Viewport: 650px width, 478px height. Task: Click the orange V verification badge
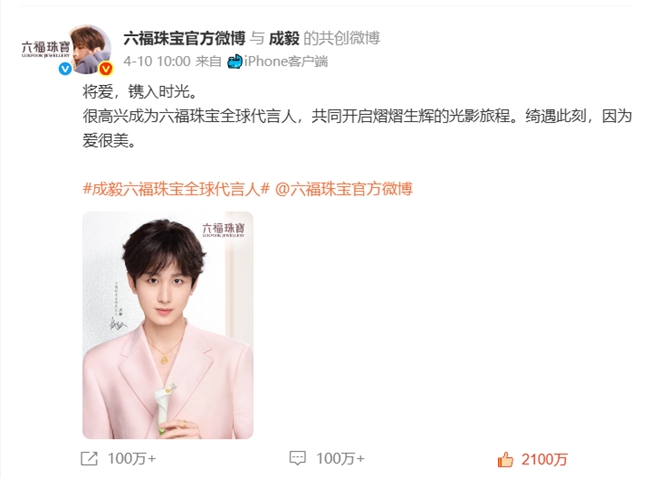coord(106,68)
